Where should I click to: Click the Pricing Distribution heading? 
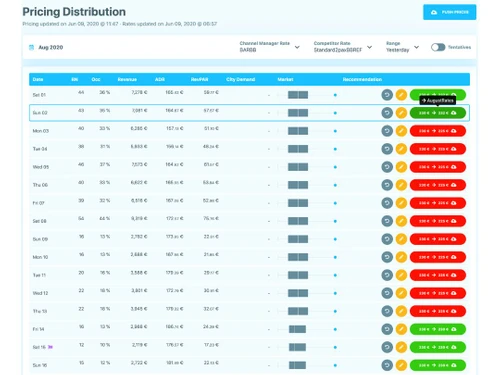74,12
